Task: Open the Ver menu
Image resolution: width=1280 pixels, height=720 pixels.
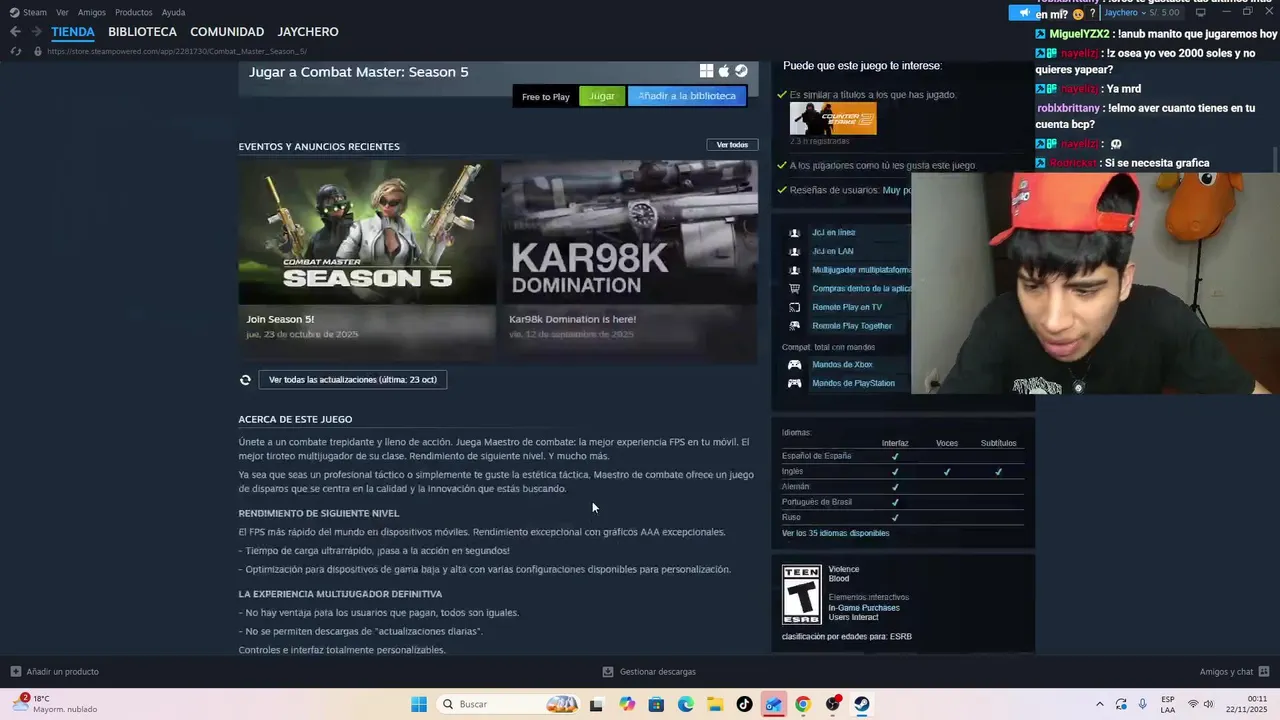Action: point(62,12)
